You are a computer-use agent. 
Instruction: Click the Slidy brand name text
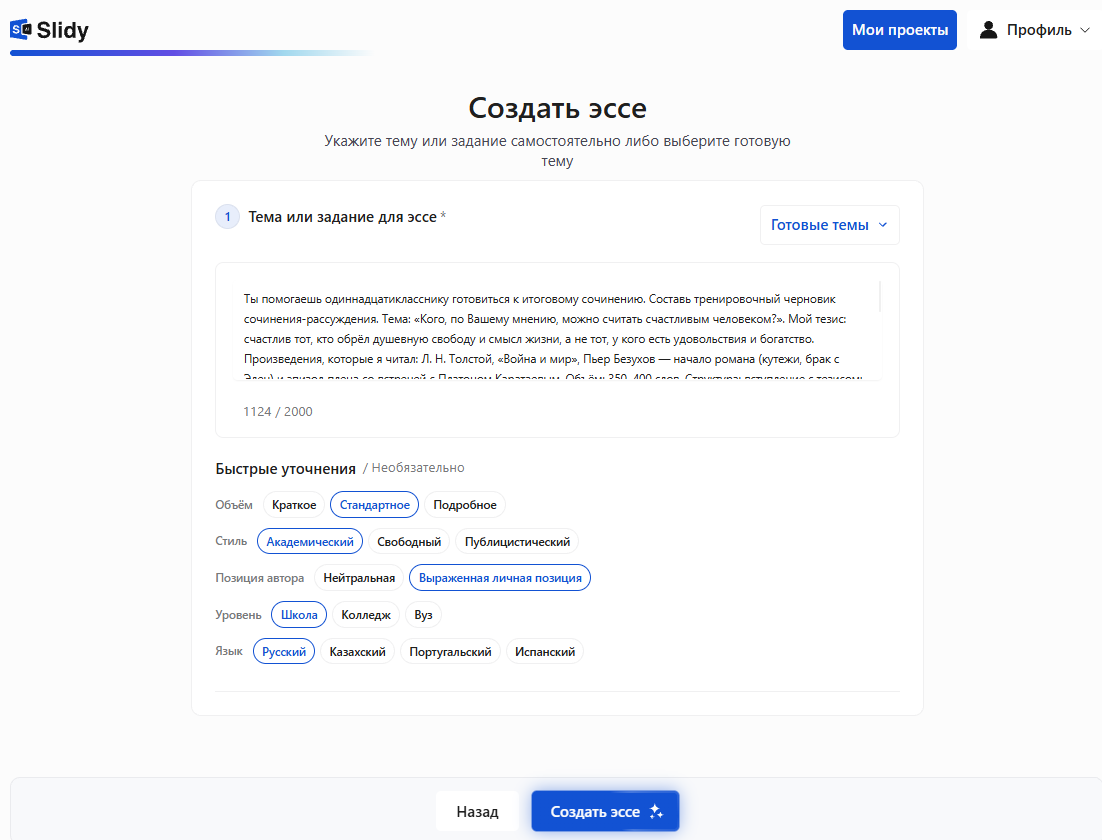pyautogui.click(x=63, y=30)
